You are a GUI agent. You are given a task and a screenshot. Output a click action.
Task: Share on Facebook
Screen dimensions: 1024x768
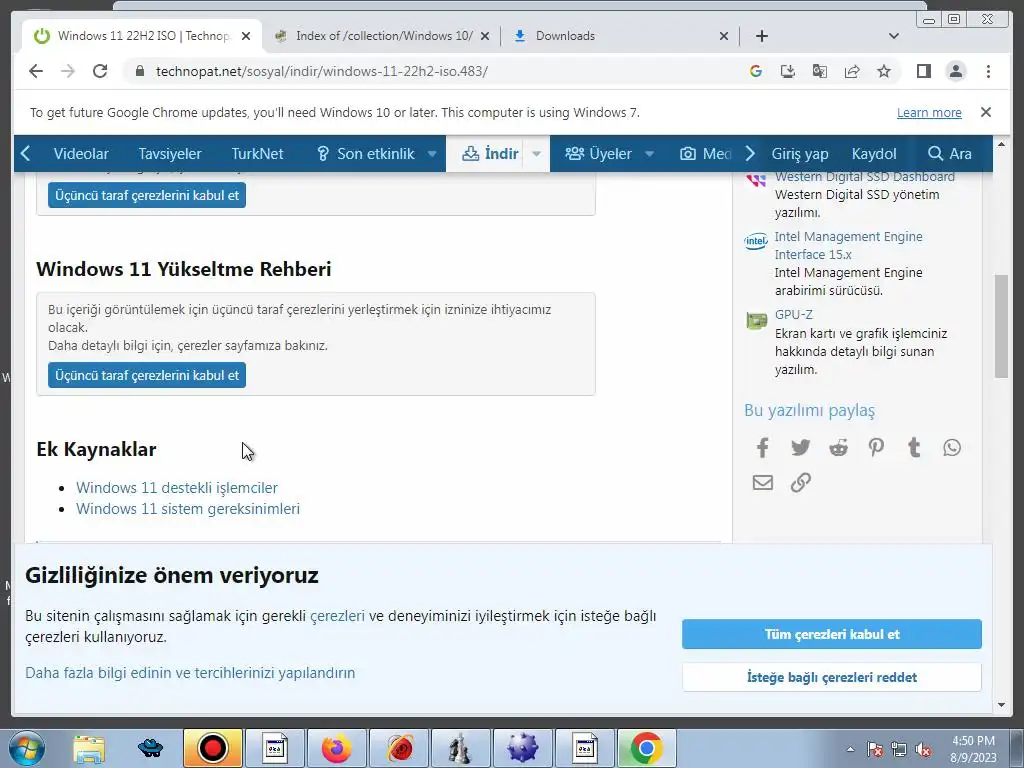click(762, 447)
